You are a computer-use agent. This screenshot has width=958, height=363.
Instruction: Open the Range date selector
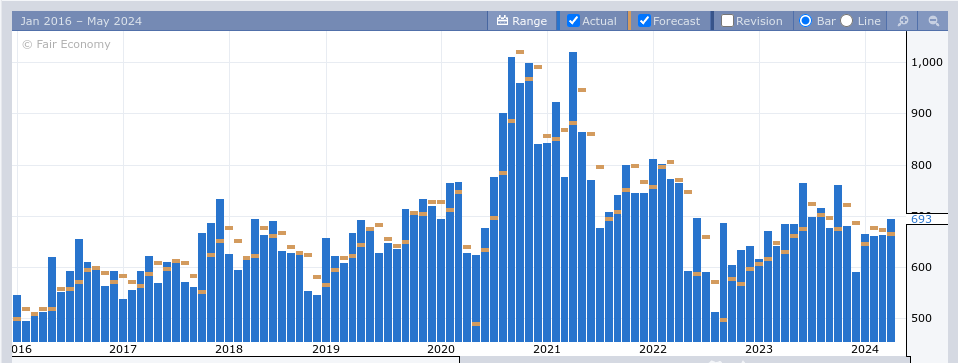[522, 21]
